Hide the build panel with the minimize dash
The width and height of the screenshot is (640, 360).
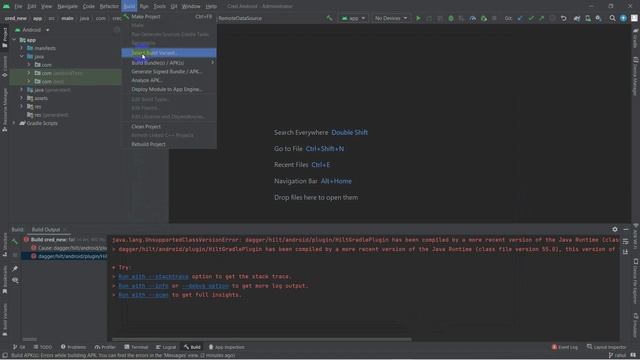(626, 229)
